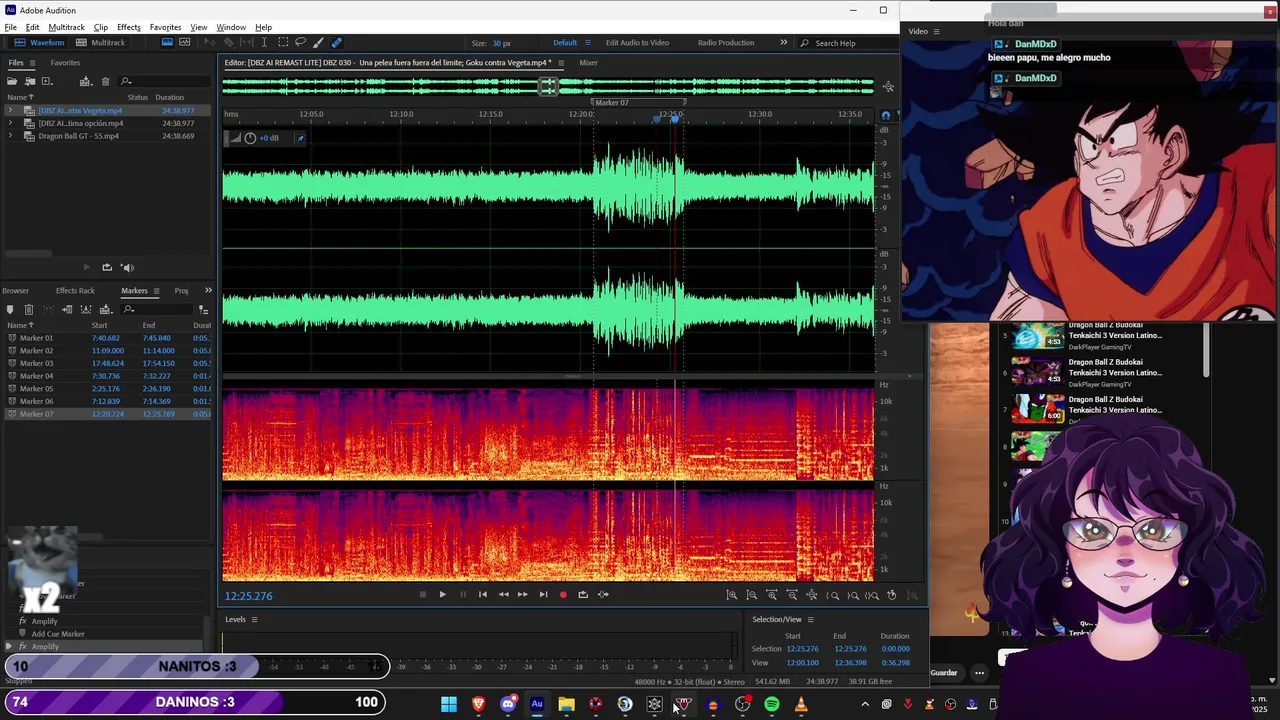Click the Search Help field
The width and height of the screenshot is (1280, 720).
pyautogui.click(x=850, y=43)
